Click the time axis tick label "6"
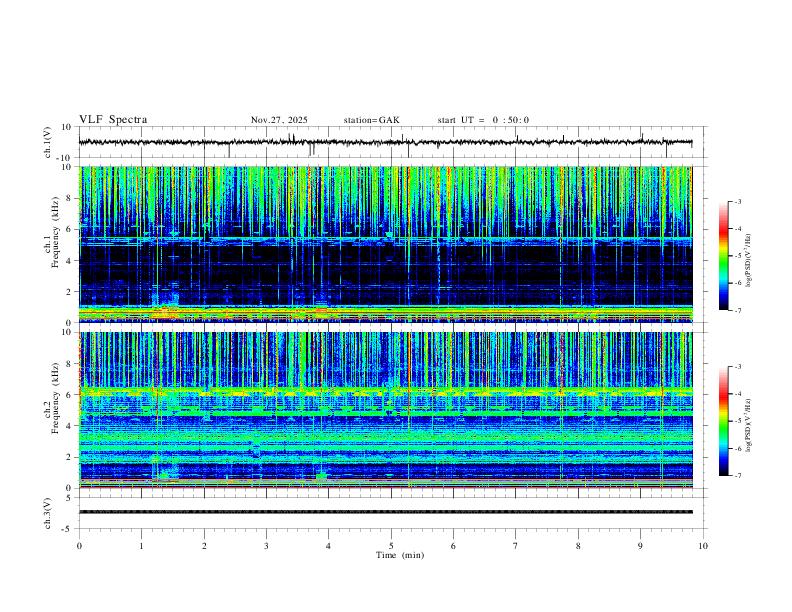 454,546
